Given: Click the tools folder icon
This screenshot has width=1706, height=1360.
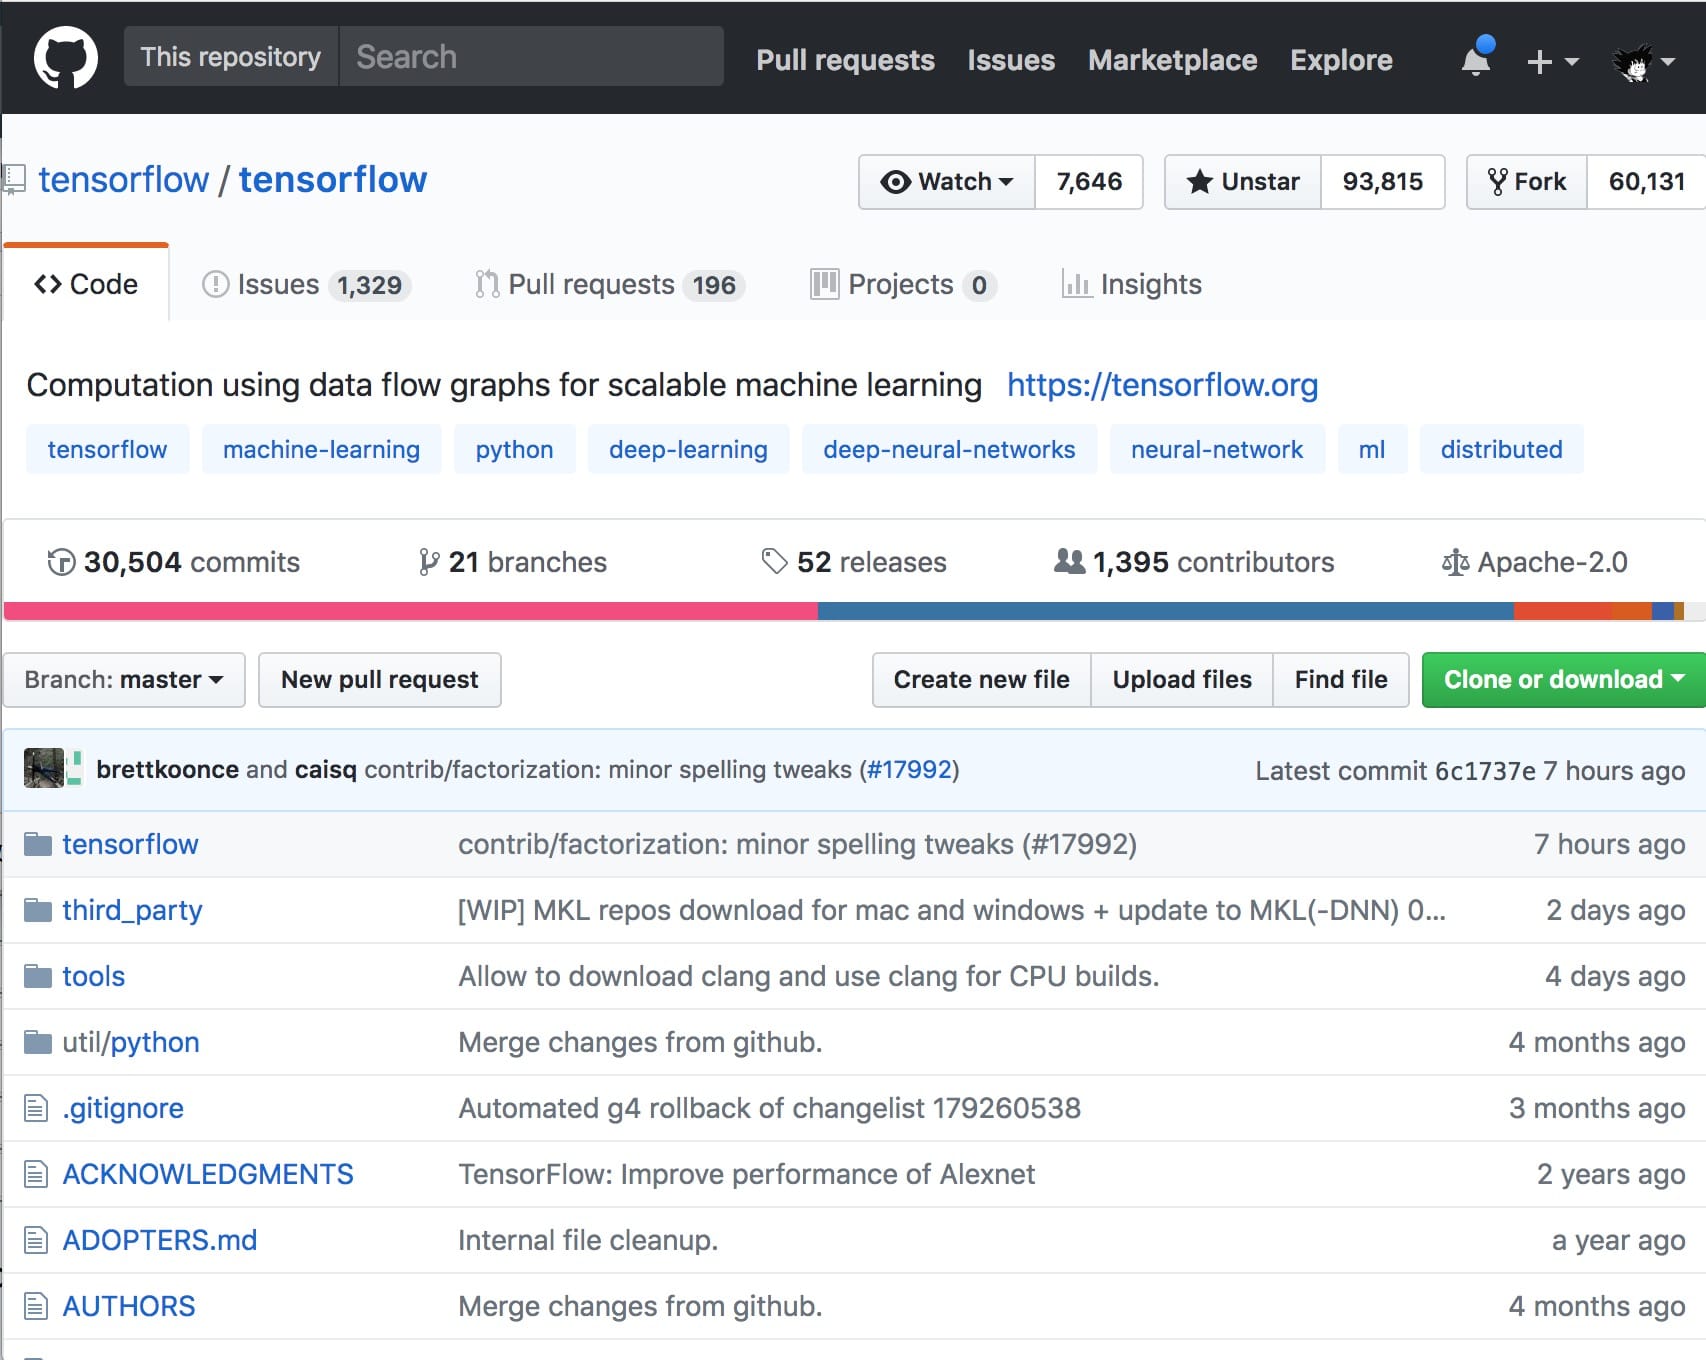Looking at the screenshot, I should coord(38,977).
